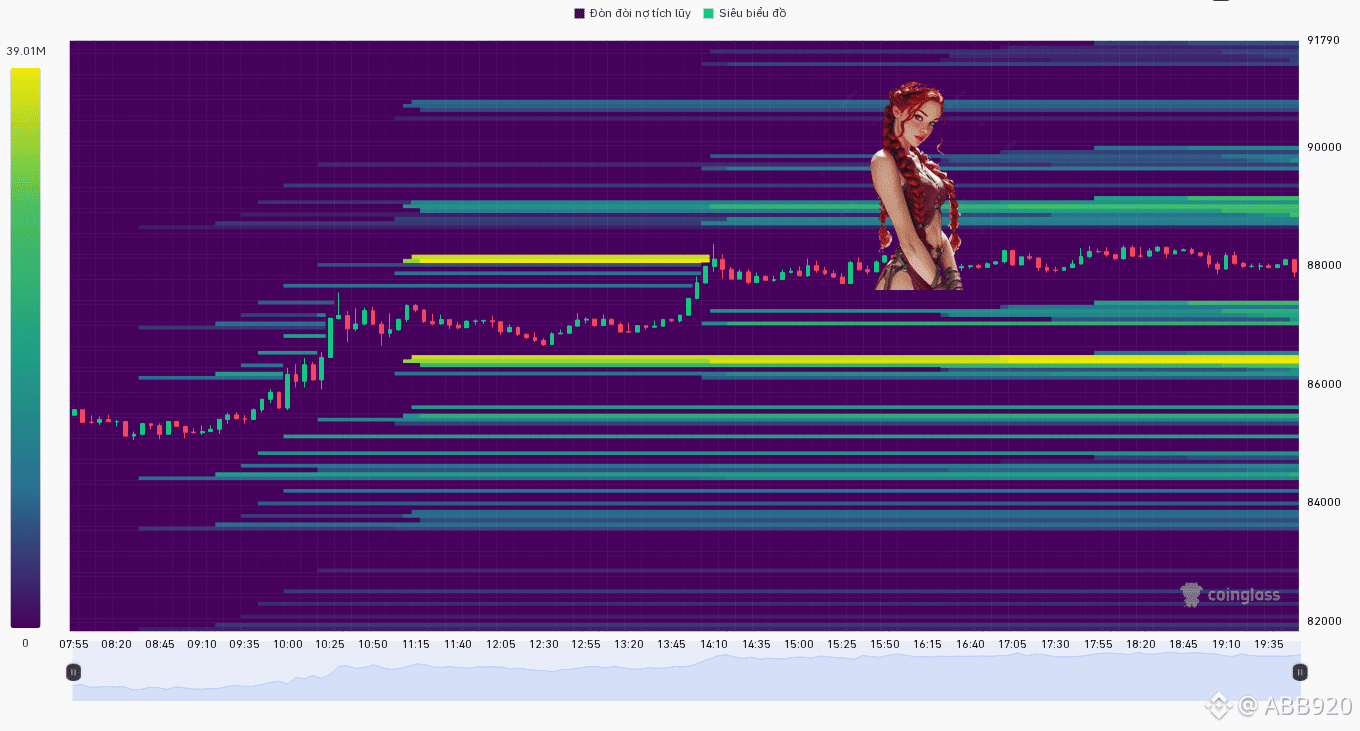Click the 13:45 time axis label
Viewport: 1360px width, 731px height.
671,645
